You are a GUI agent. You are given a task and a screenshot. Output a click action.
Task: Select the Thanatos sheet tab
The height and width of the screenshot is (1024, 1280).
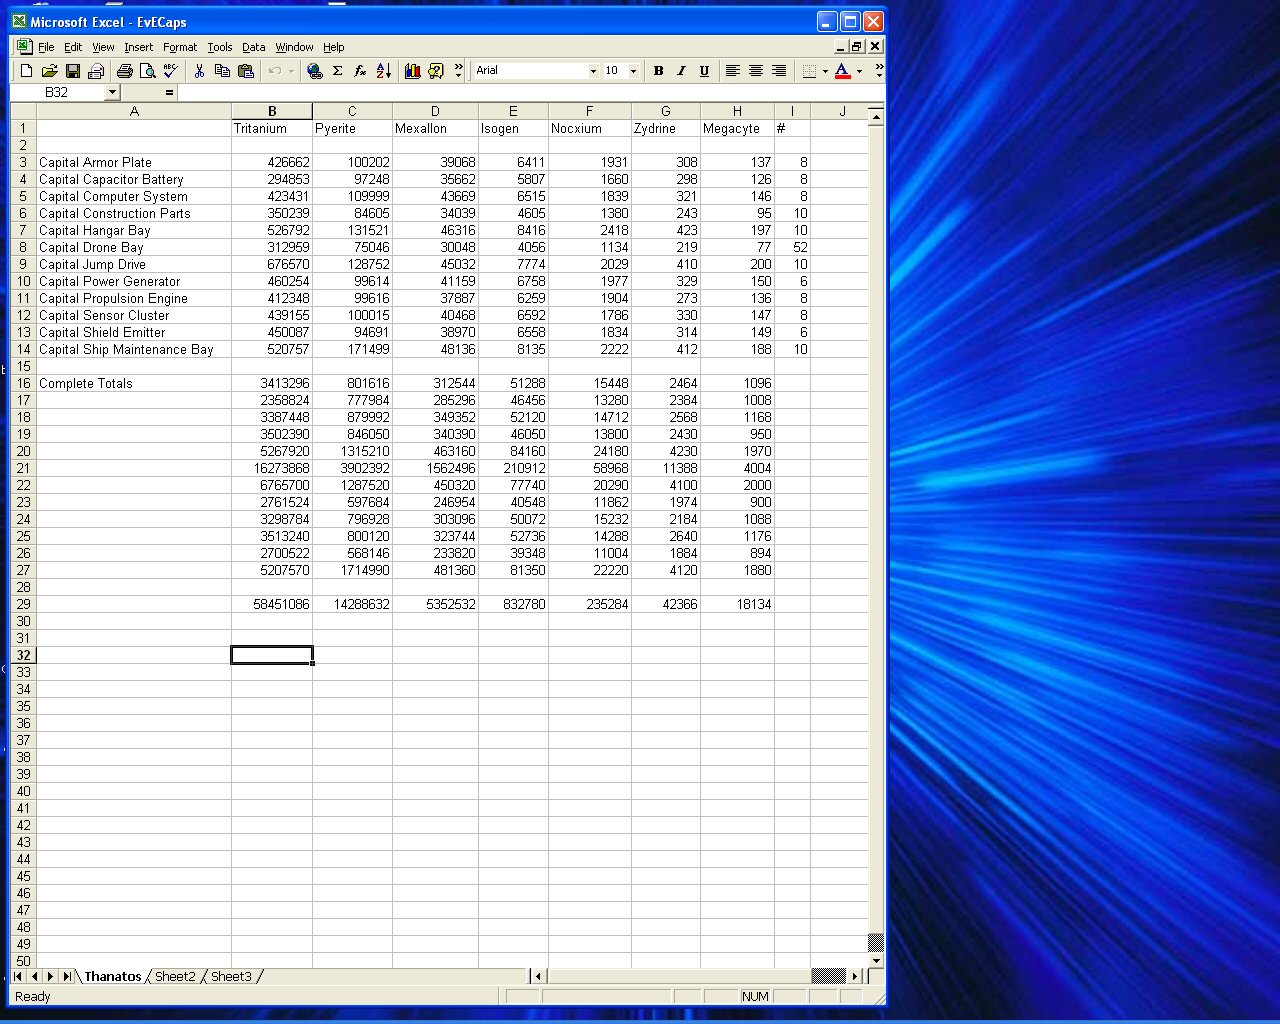tap(113, 977)
